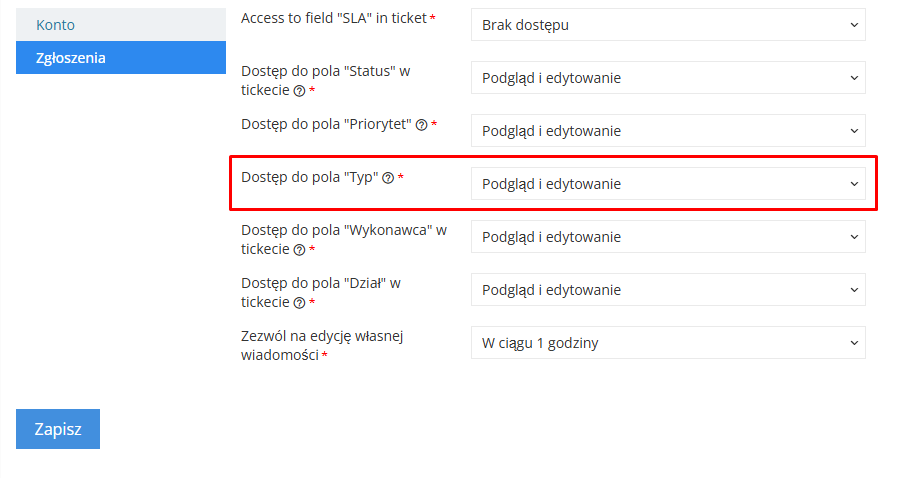This screenshot has height=478, width=899.
Task: Click the Access to field "SLA" label
Action: point(334,18)
